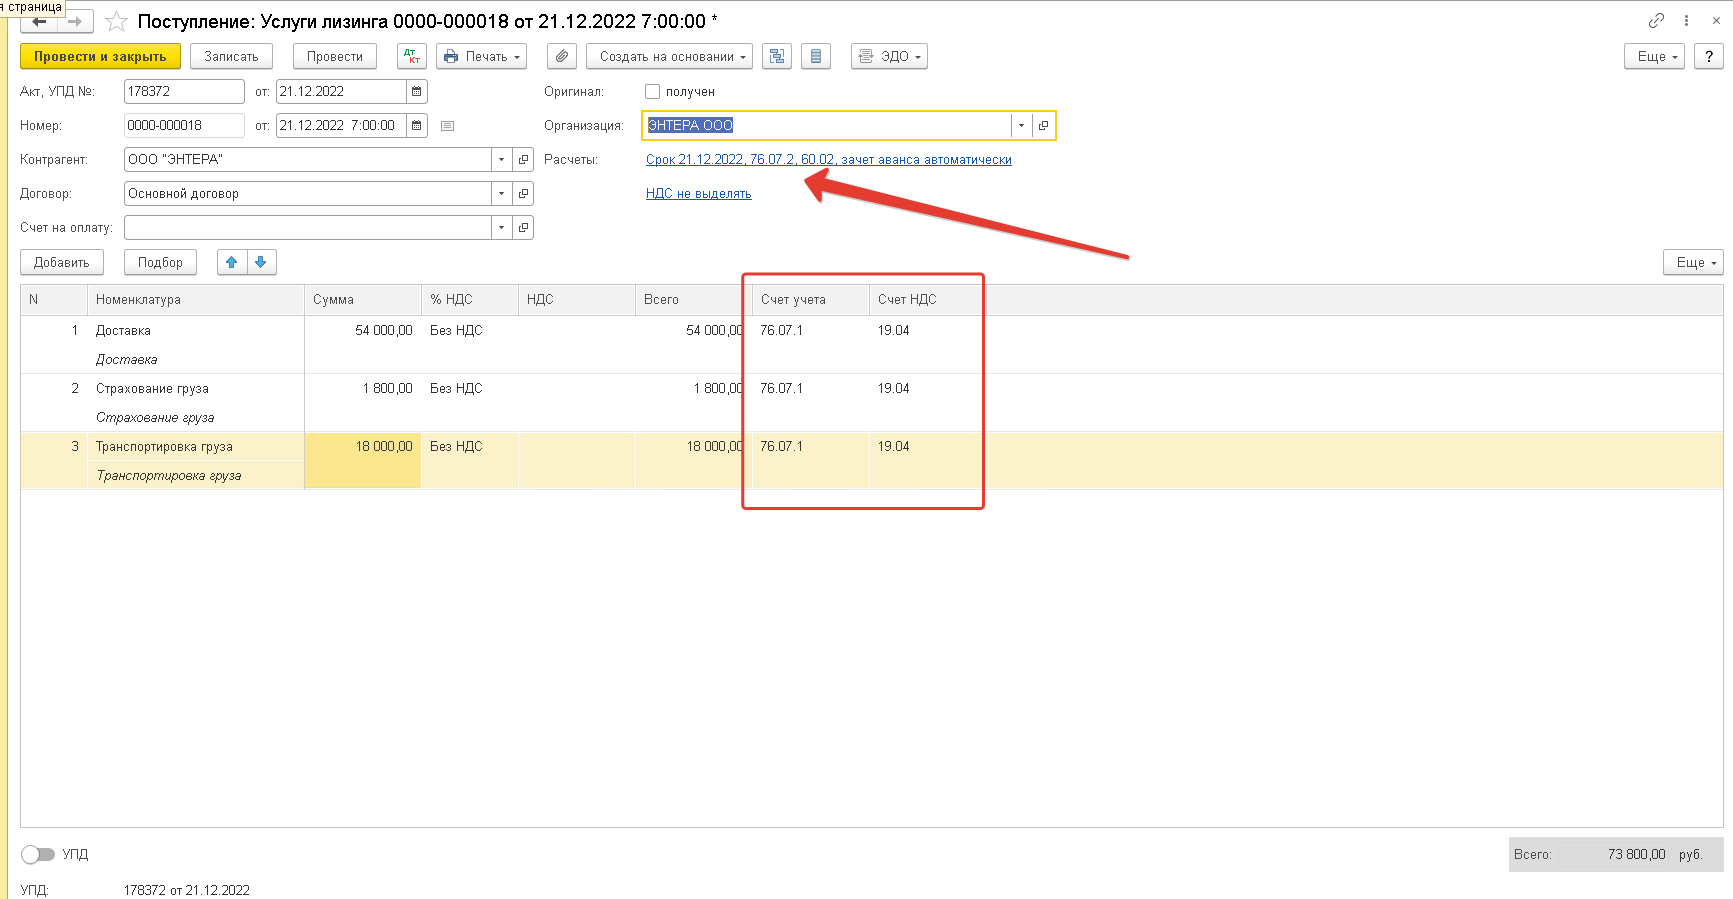Open calendar for document Номер date
The image size is (1733, 899).
tap(417, 125)
